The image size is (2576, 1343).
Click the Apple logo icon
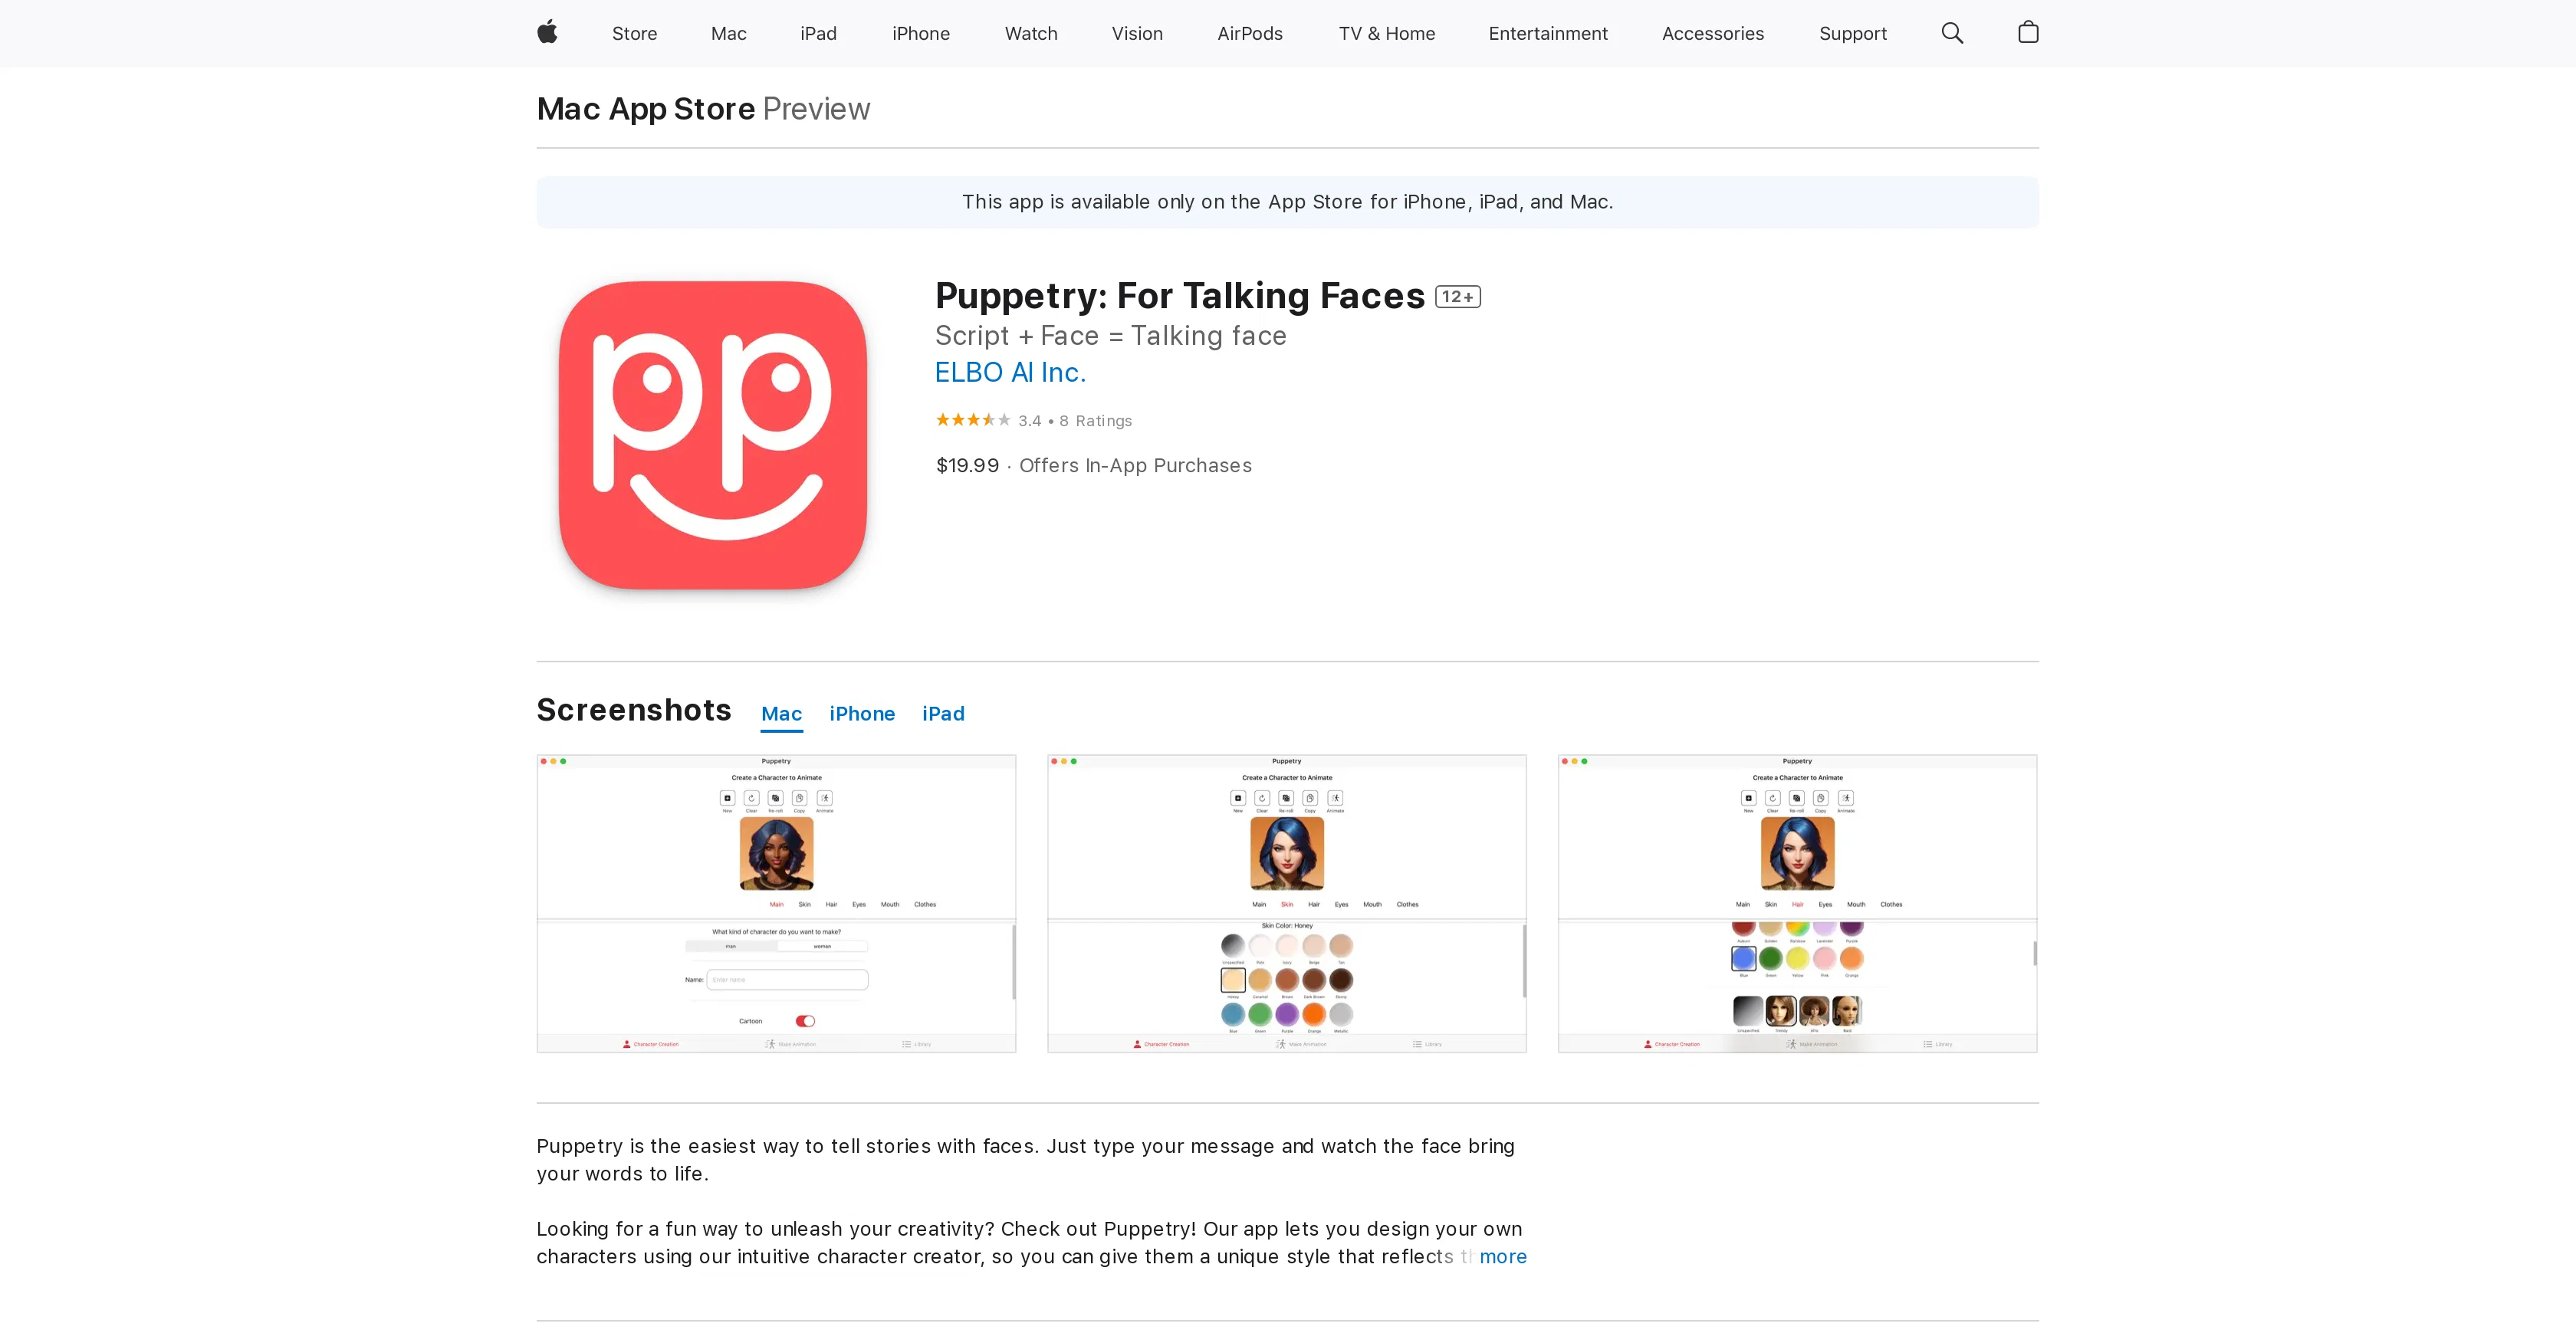pyautogui.click(x=547, y=33)
